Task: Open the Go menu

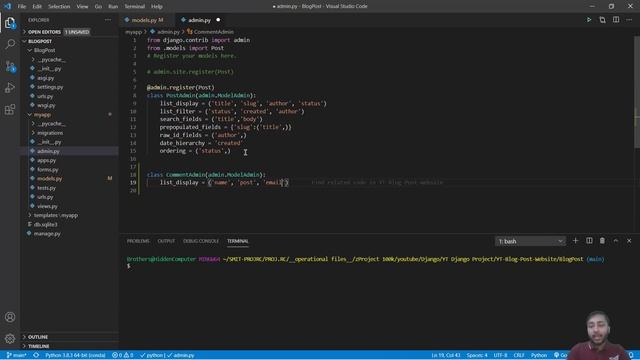Action: [x=98, y=6]
